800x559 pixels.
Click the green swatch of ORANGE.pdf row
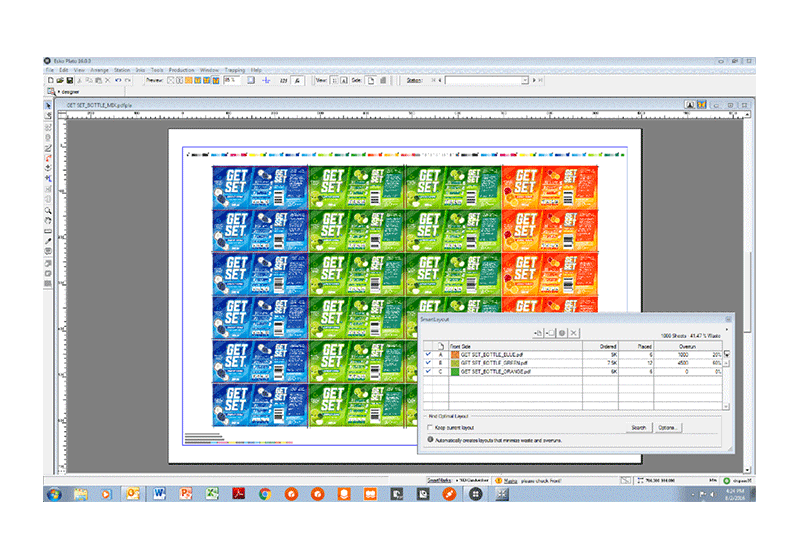click(455, 372)
